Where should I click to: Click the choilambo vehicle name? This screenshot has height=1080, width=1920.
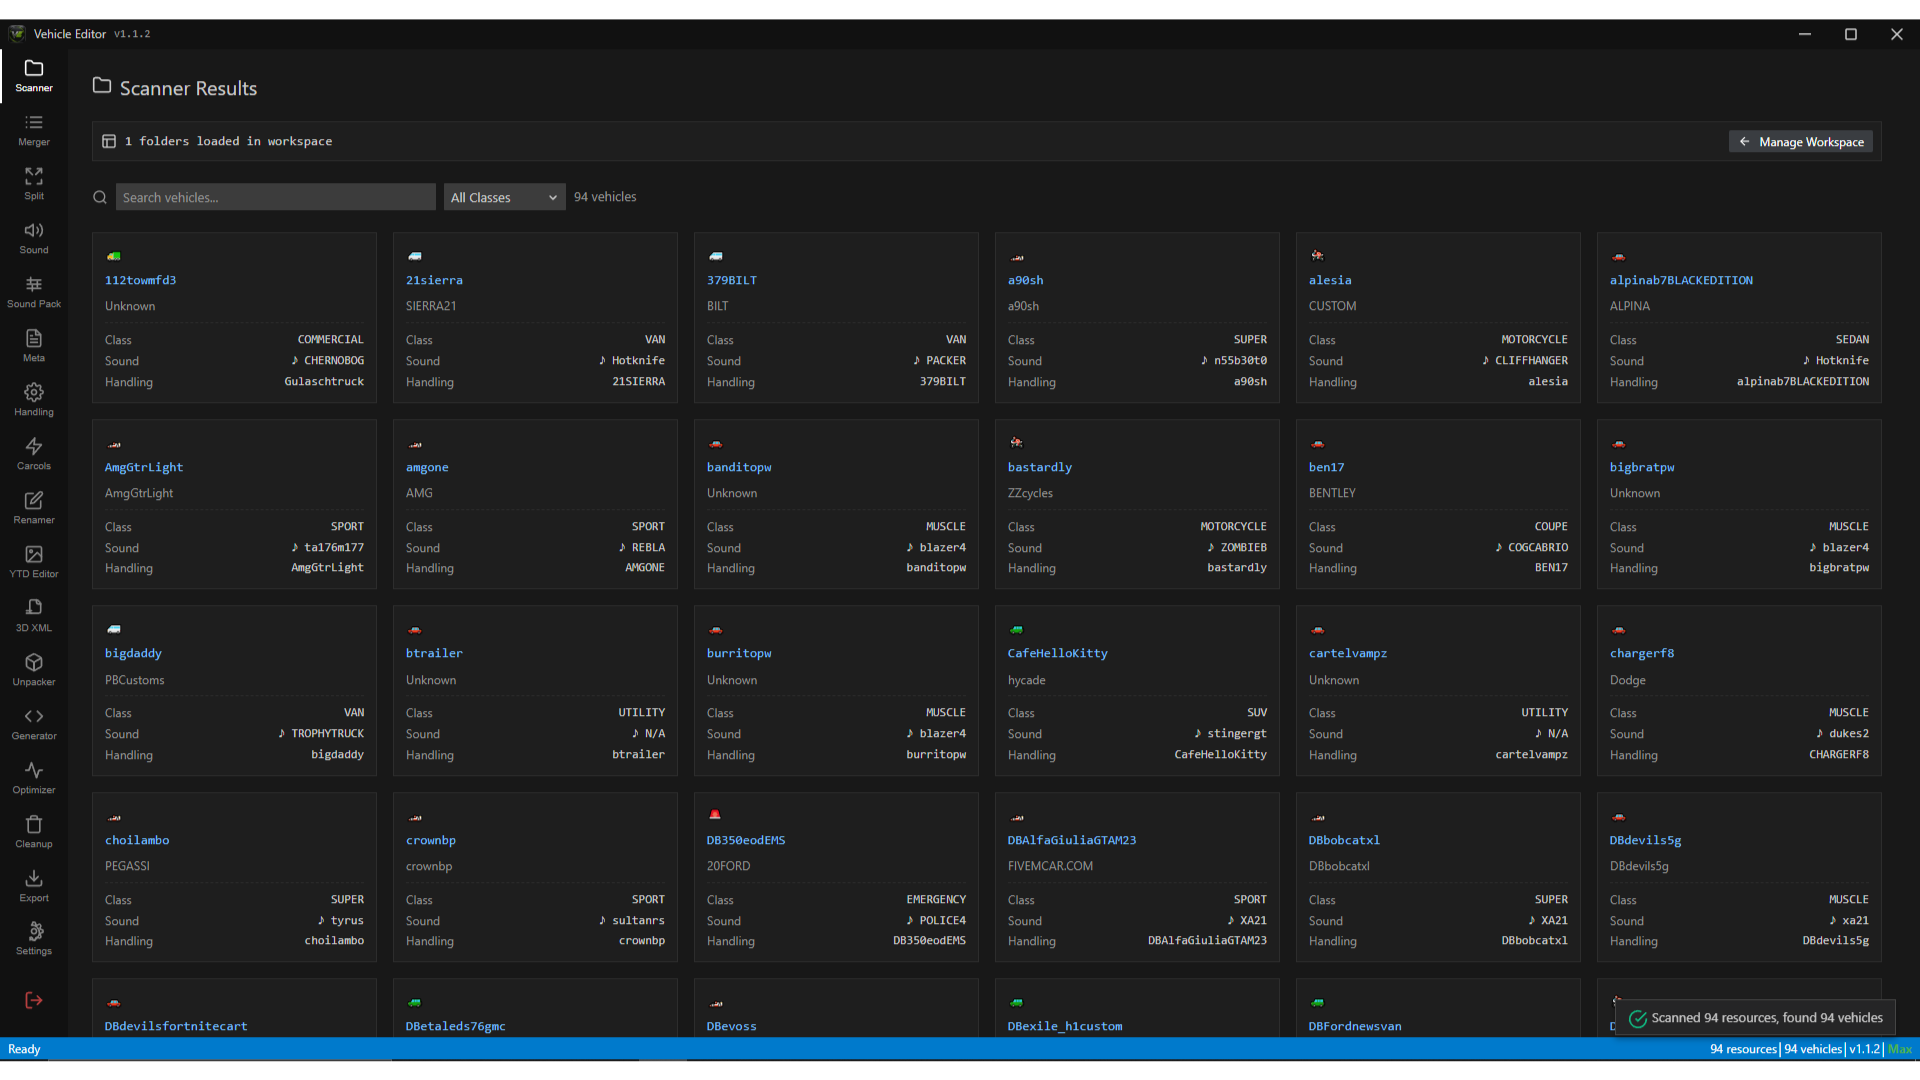click(x=137, y=840)
